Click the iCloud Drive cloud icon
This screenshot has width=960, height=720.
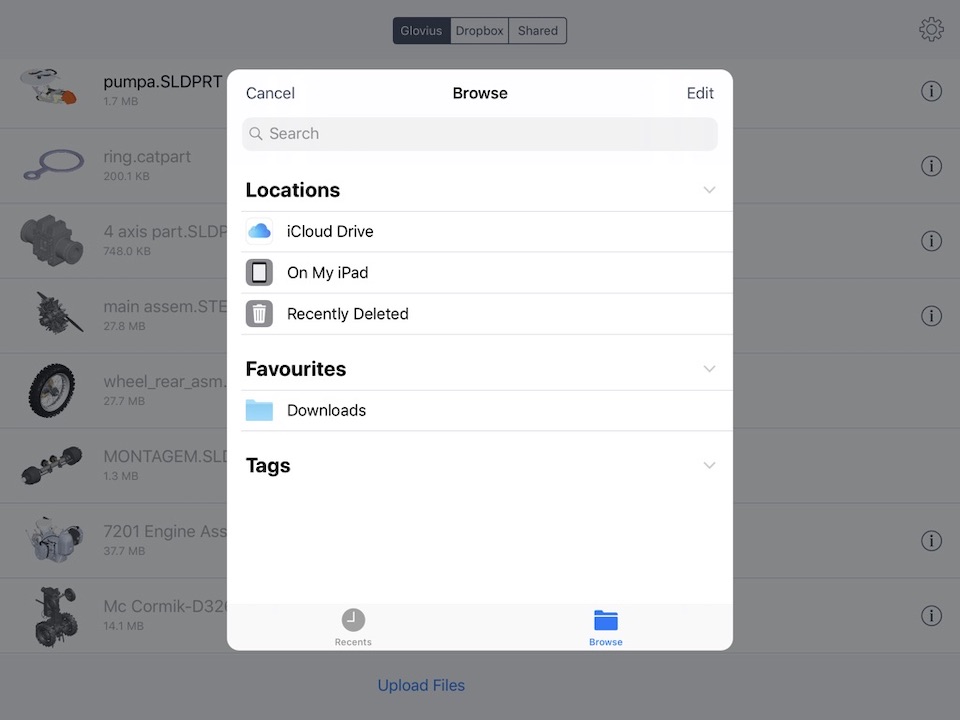(259, 231)
